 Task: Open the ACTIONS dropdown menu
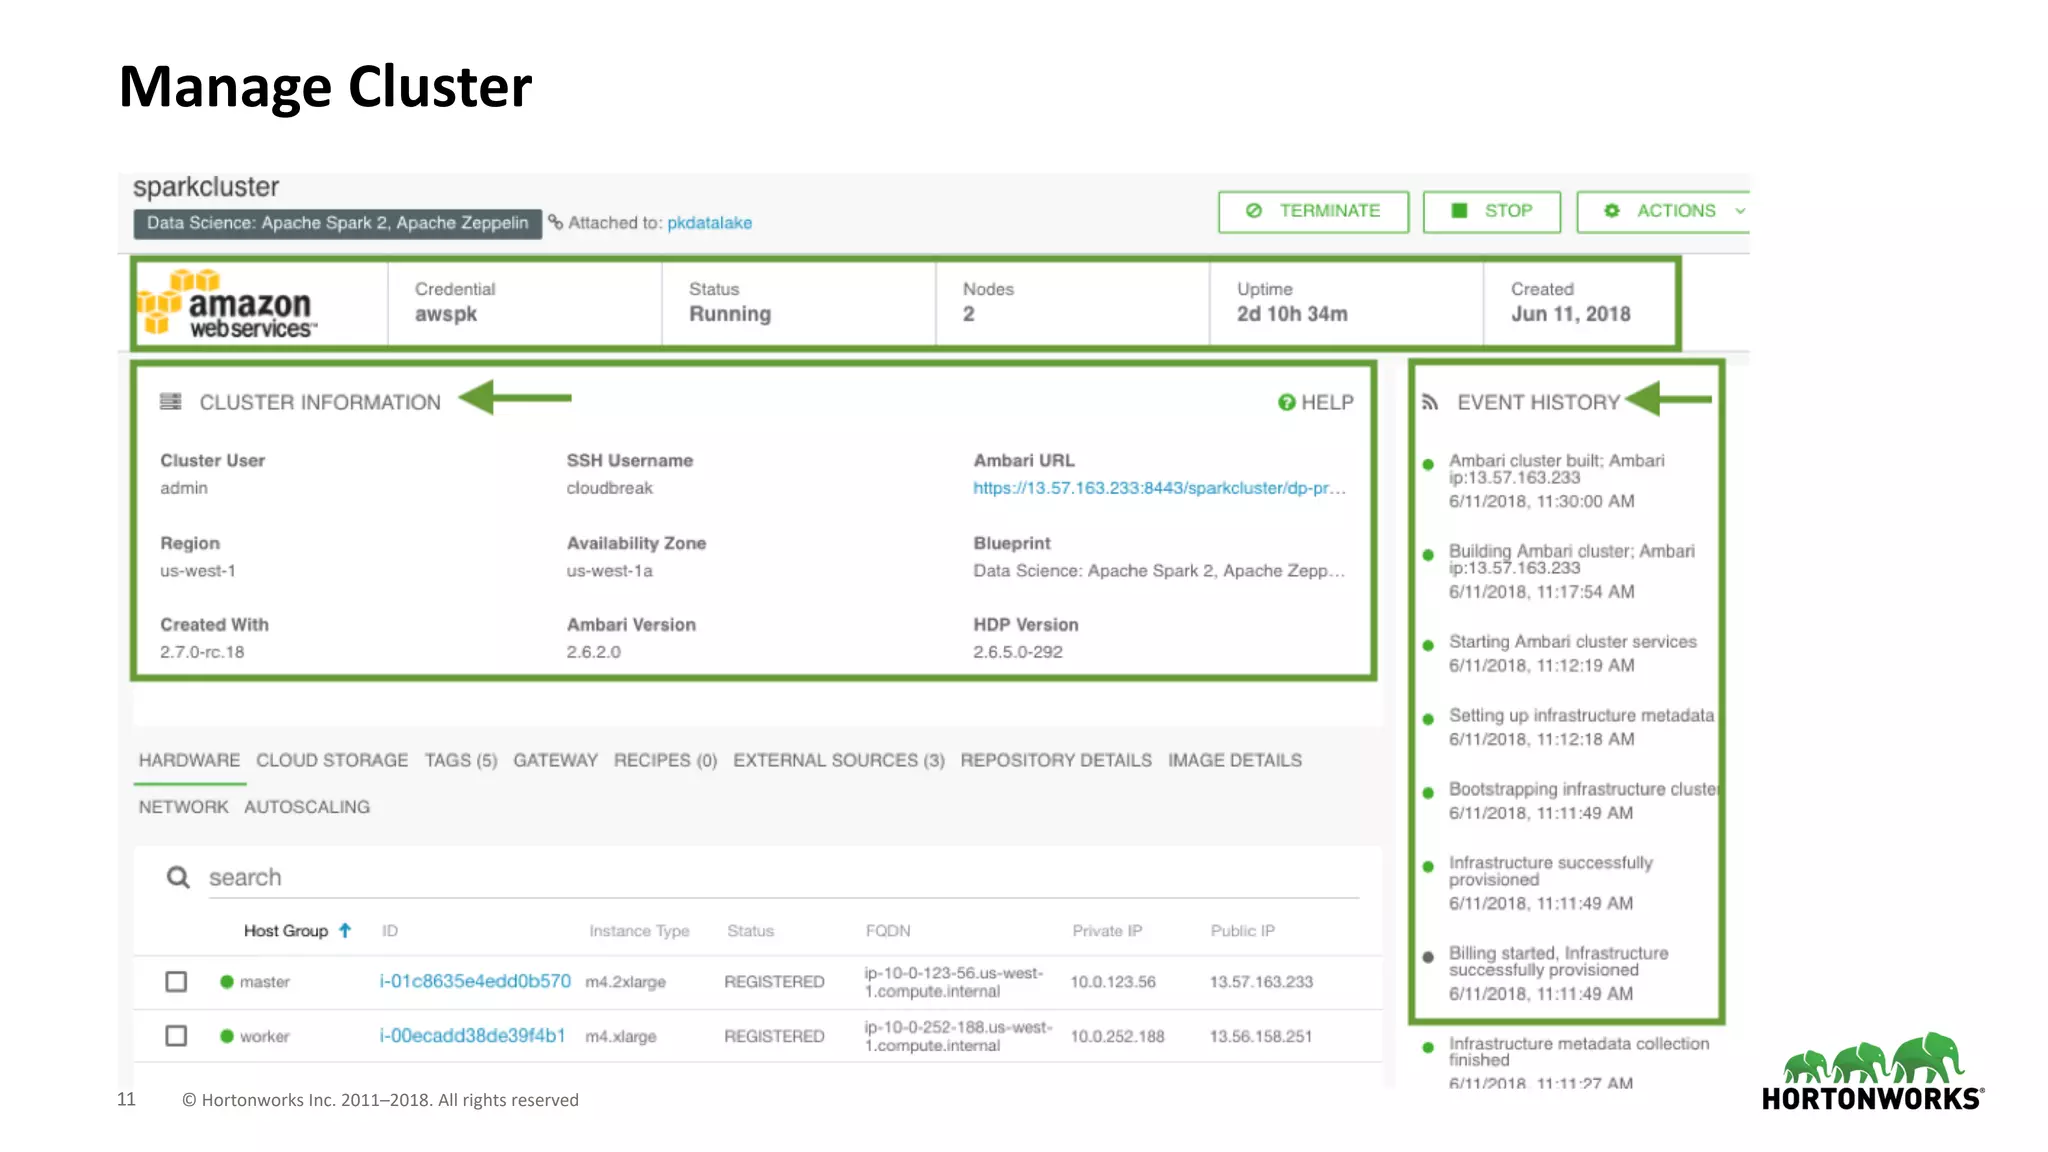point(1663,211)
